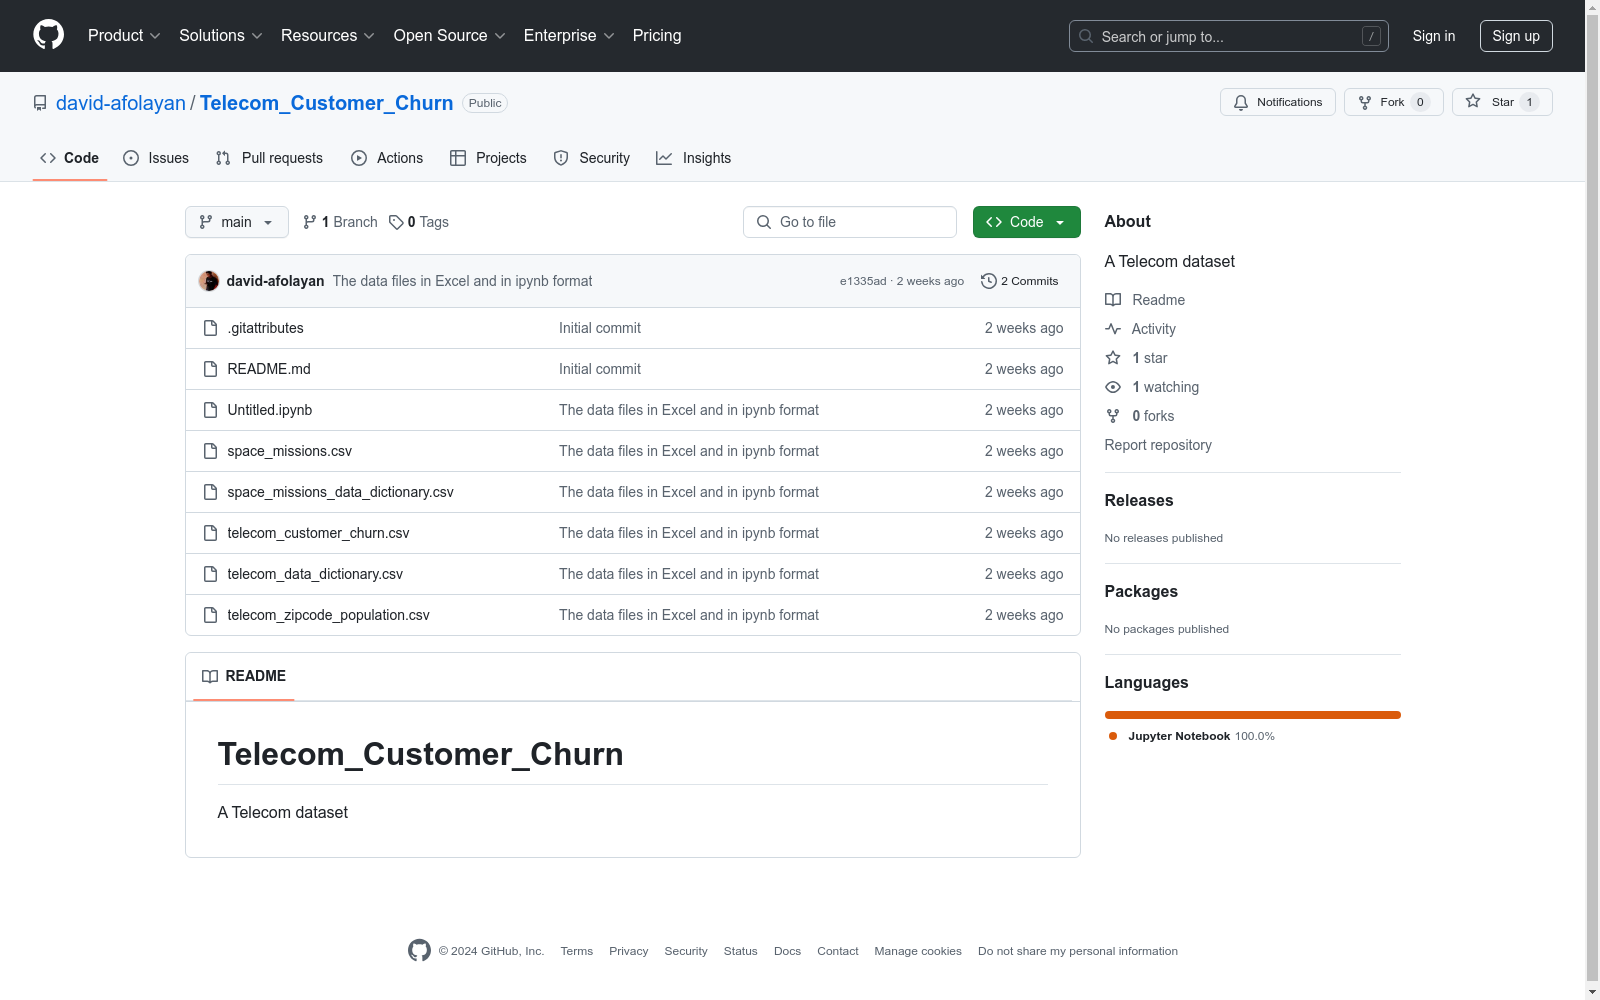Image resolution: width=1600 pixels, height=1000 pixels.
Task: Click the file icon next to .gitattributes
Action: click(x=210, y=328)
